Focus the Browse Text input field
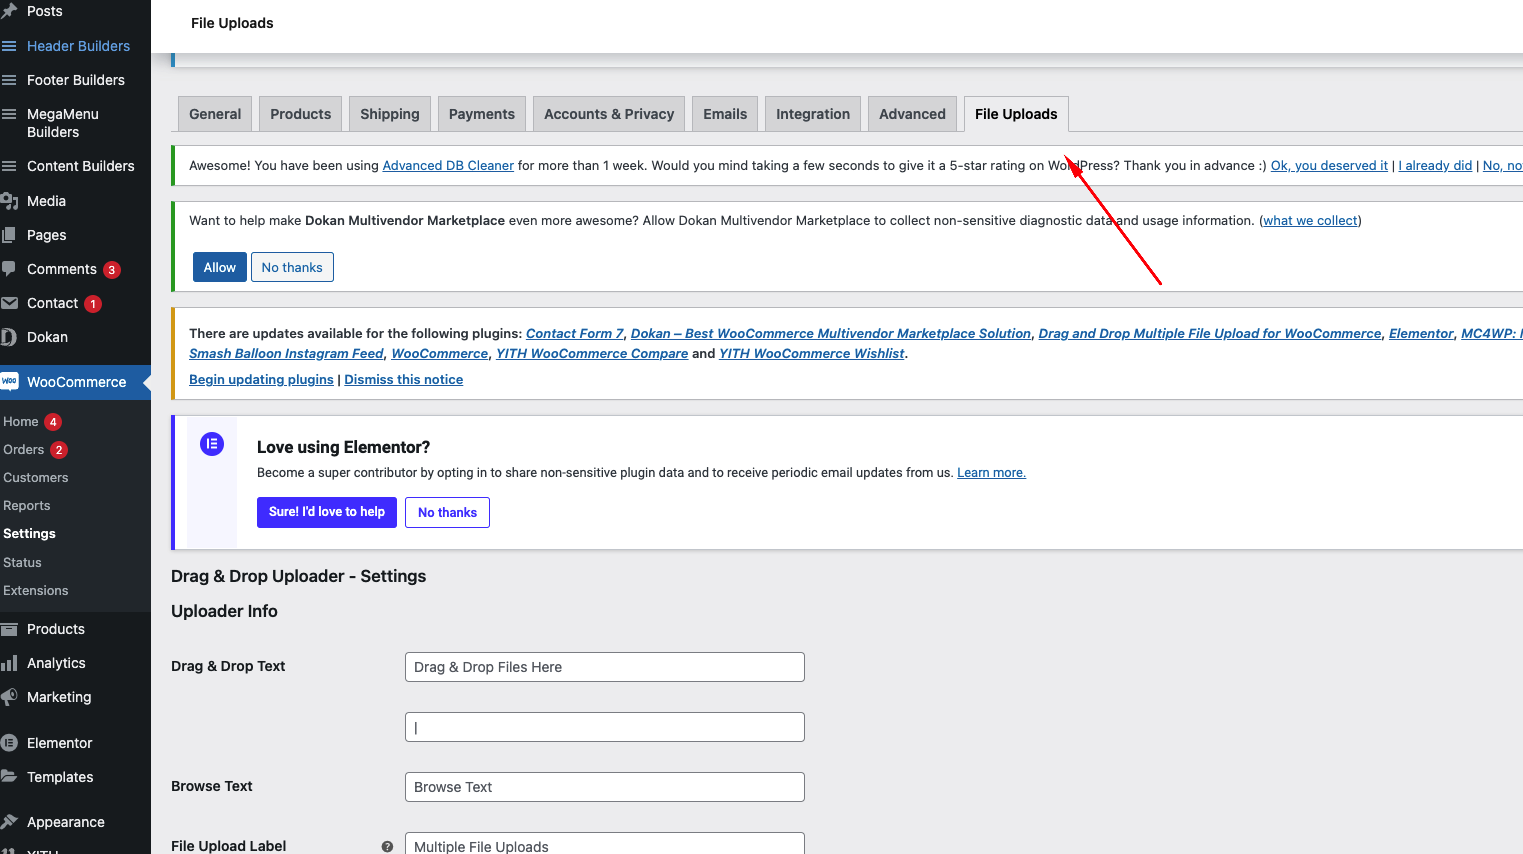The width and height of the screenshot is (1523, 854). (605, 787)
